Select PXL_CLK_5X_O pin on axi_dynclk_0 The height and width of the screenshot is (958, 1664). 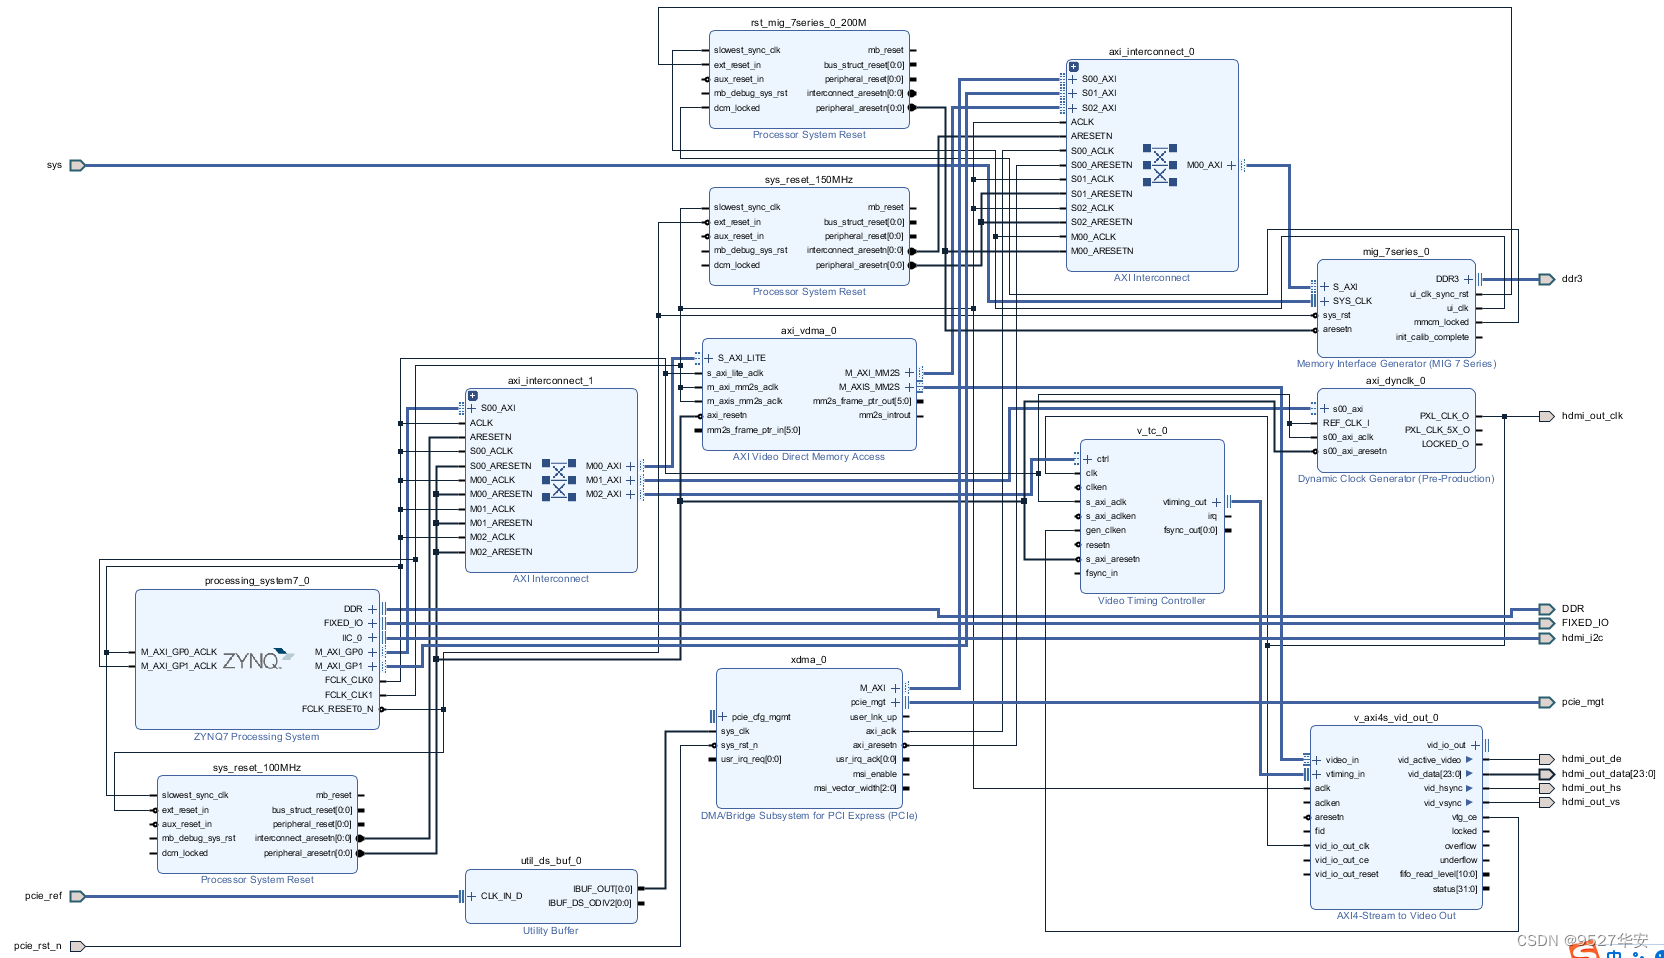(1437, 430)
